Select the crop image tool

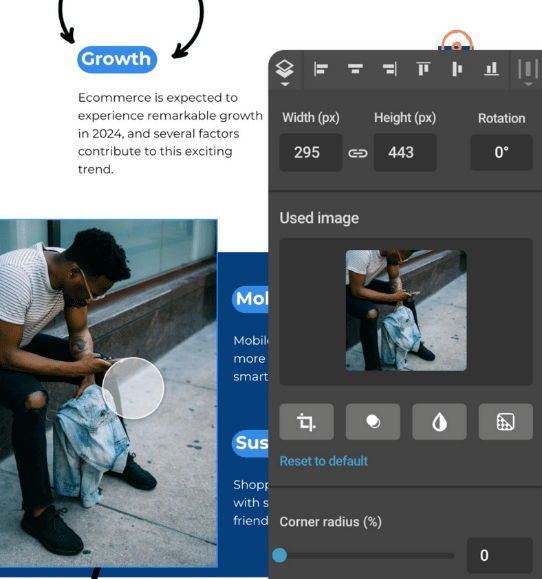click(306, 422)
